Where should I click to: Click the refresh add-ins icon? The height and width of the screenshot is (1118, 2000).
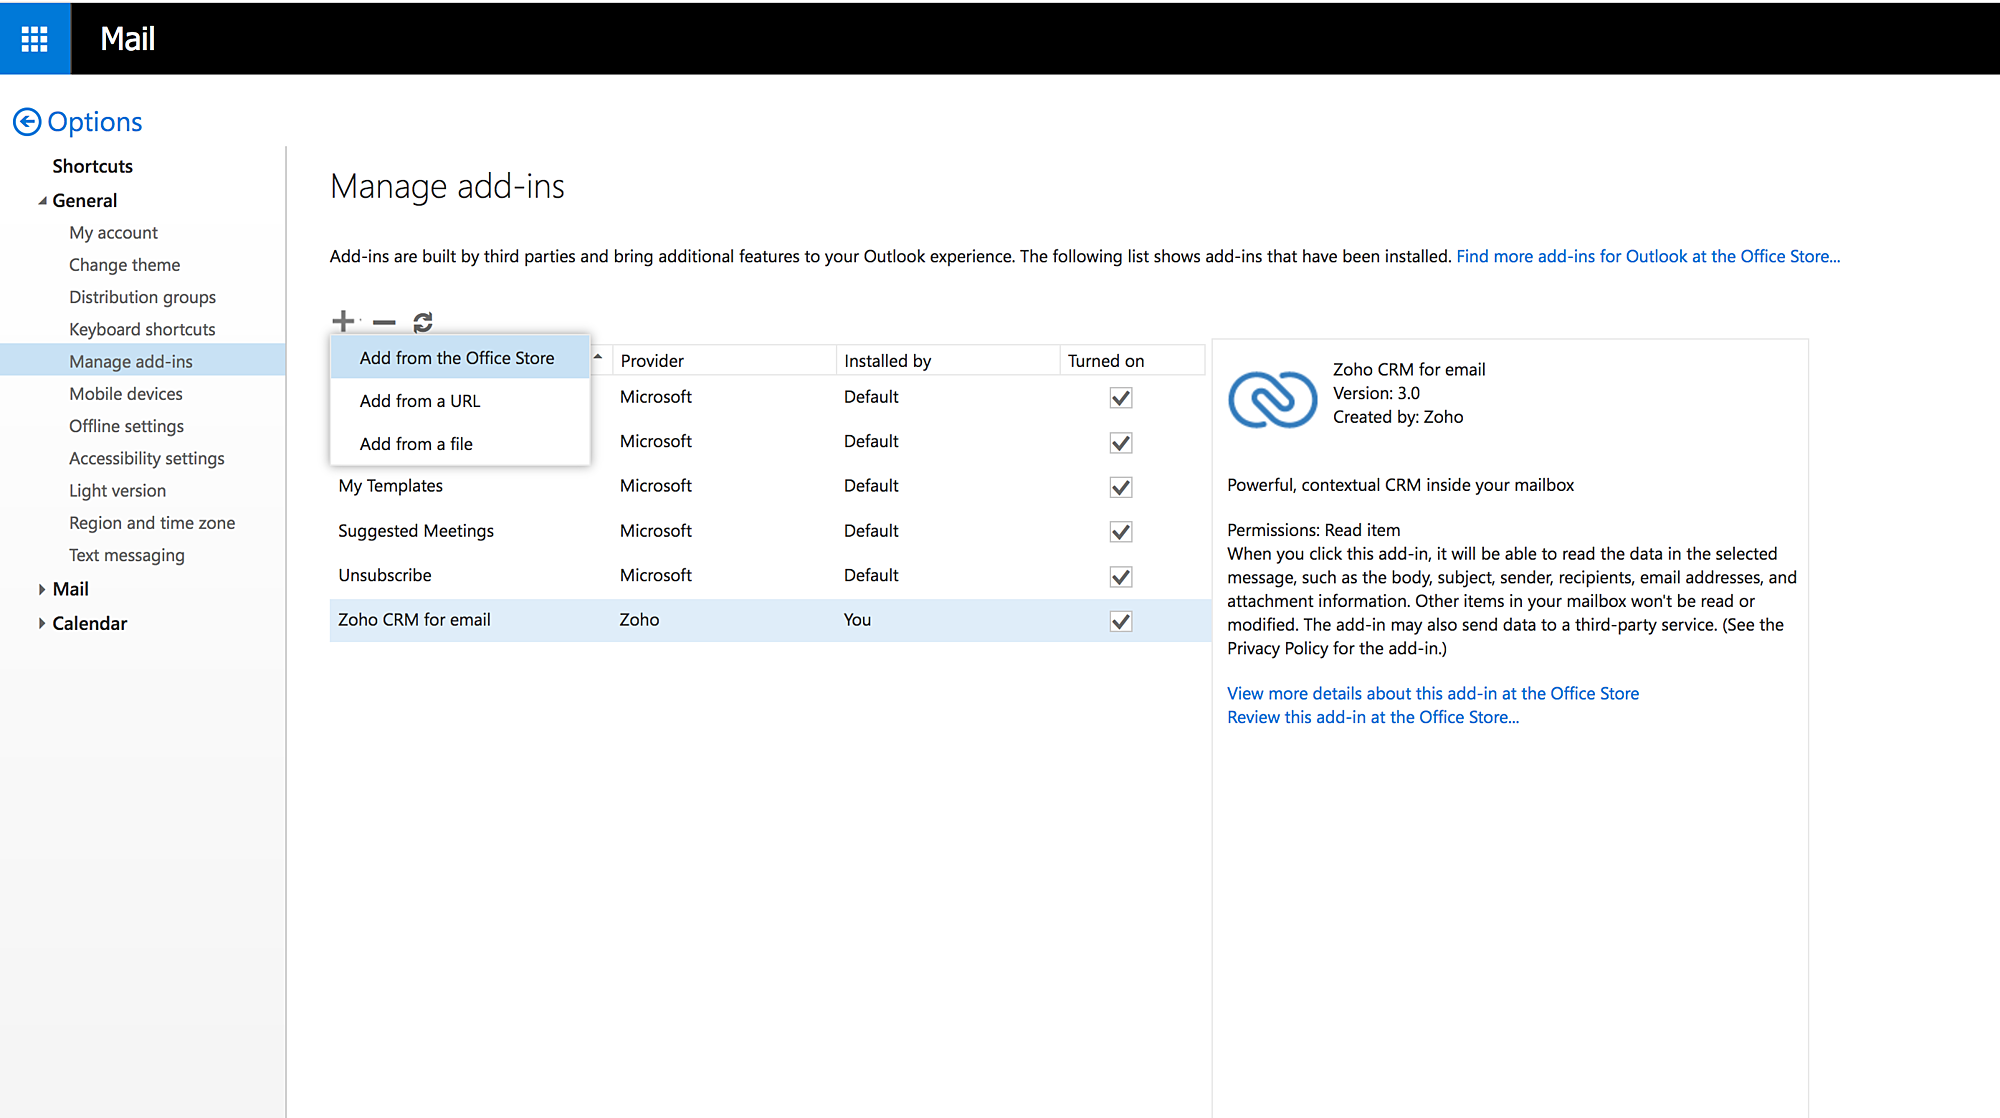(x=423, y=321)
